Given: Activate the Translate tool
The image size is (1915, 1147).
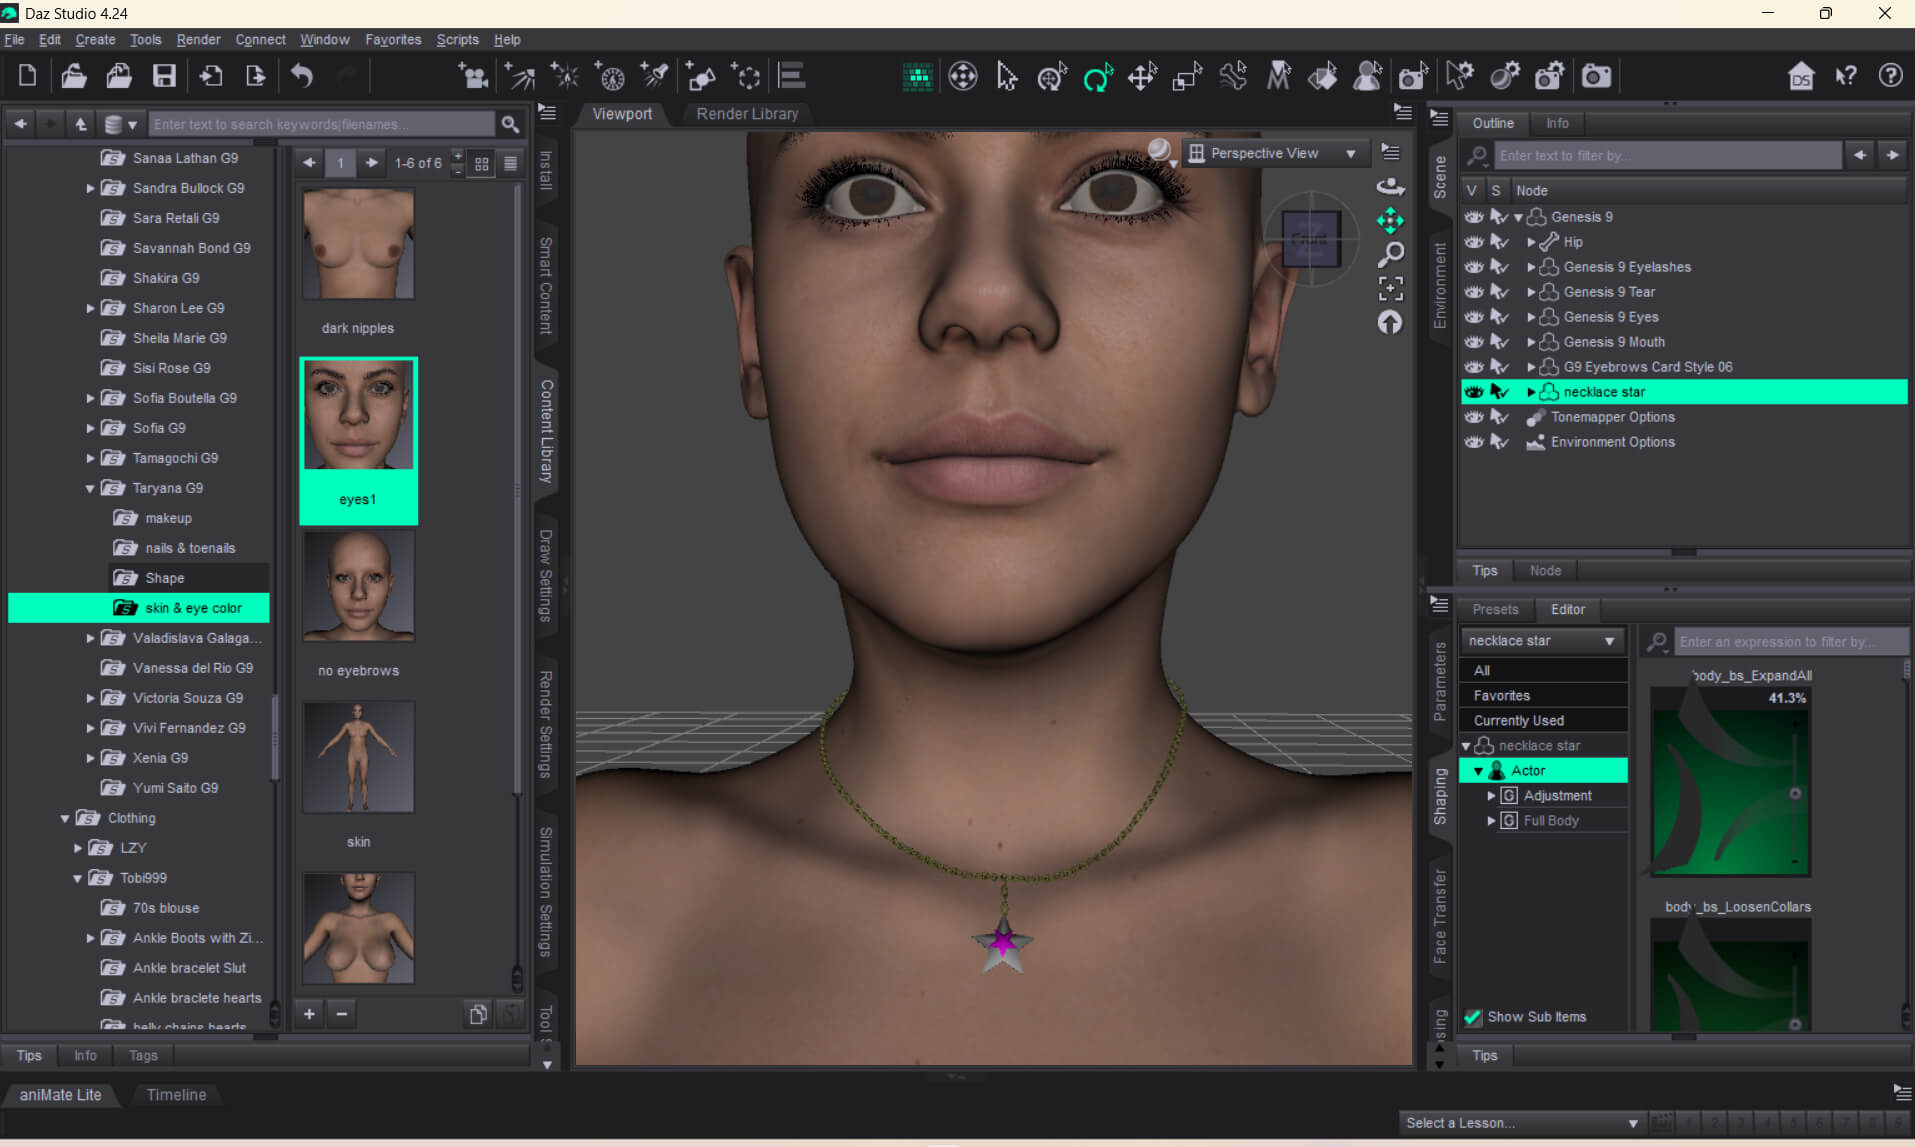Looking at the screenshot, I should [1142, 76].
